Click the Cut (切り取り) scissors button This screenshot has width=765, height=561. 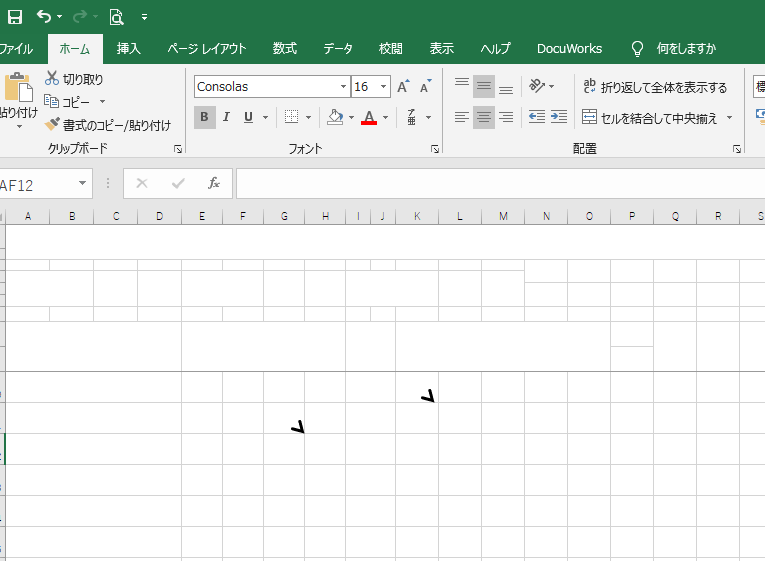tap(74, 79)
